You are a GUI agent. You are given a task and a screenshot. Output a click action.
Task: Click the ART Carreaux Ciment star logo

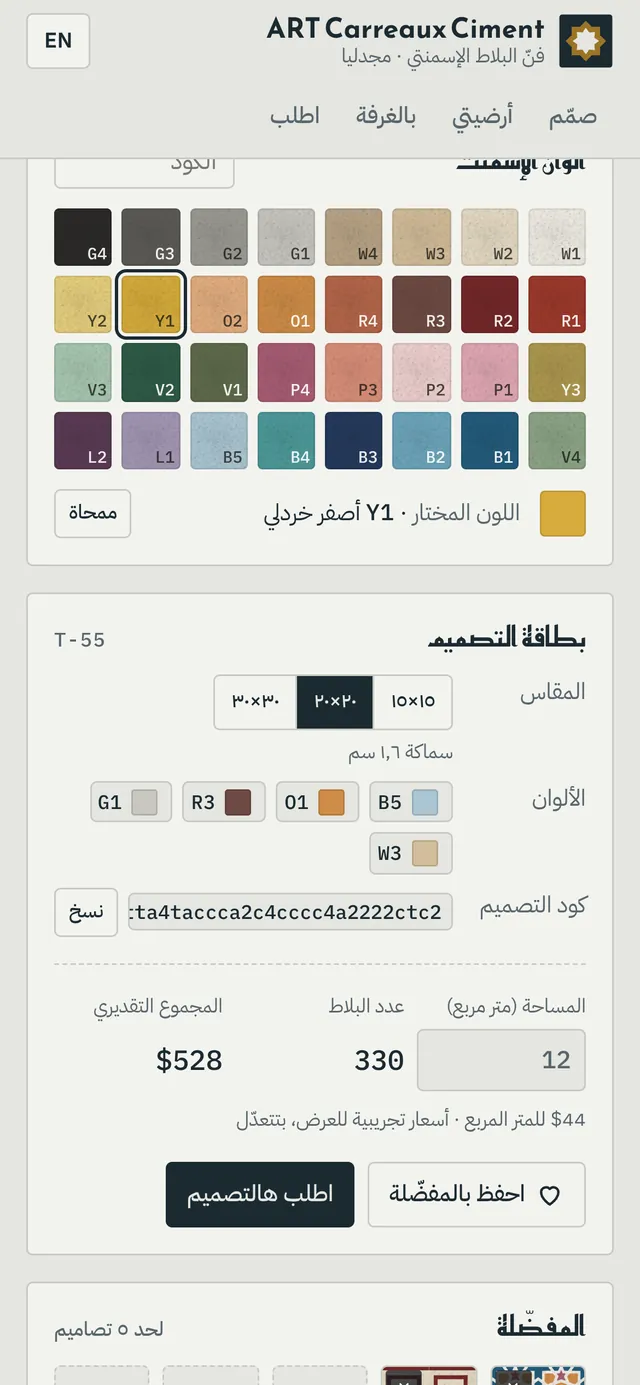585,41
